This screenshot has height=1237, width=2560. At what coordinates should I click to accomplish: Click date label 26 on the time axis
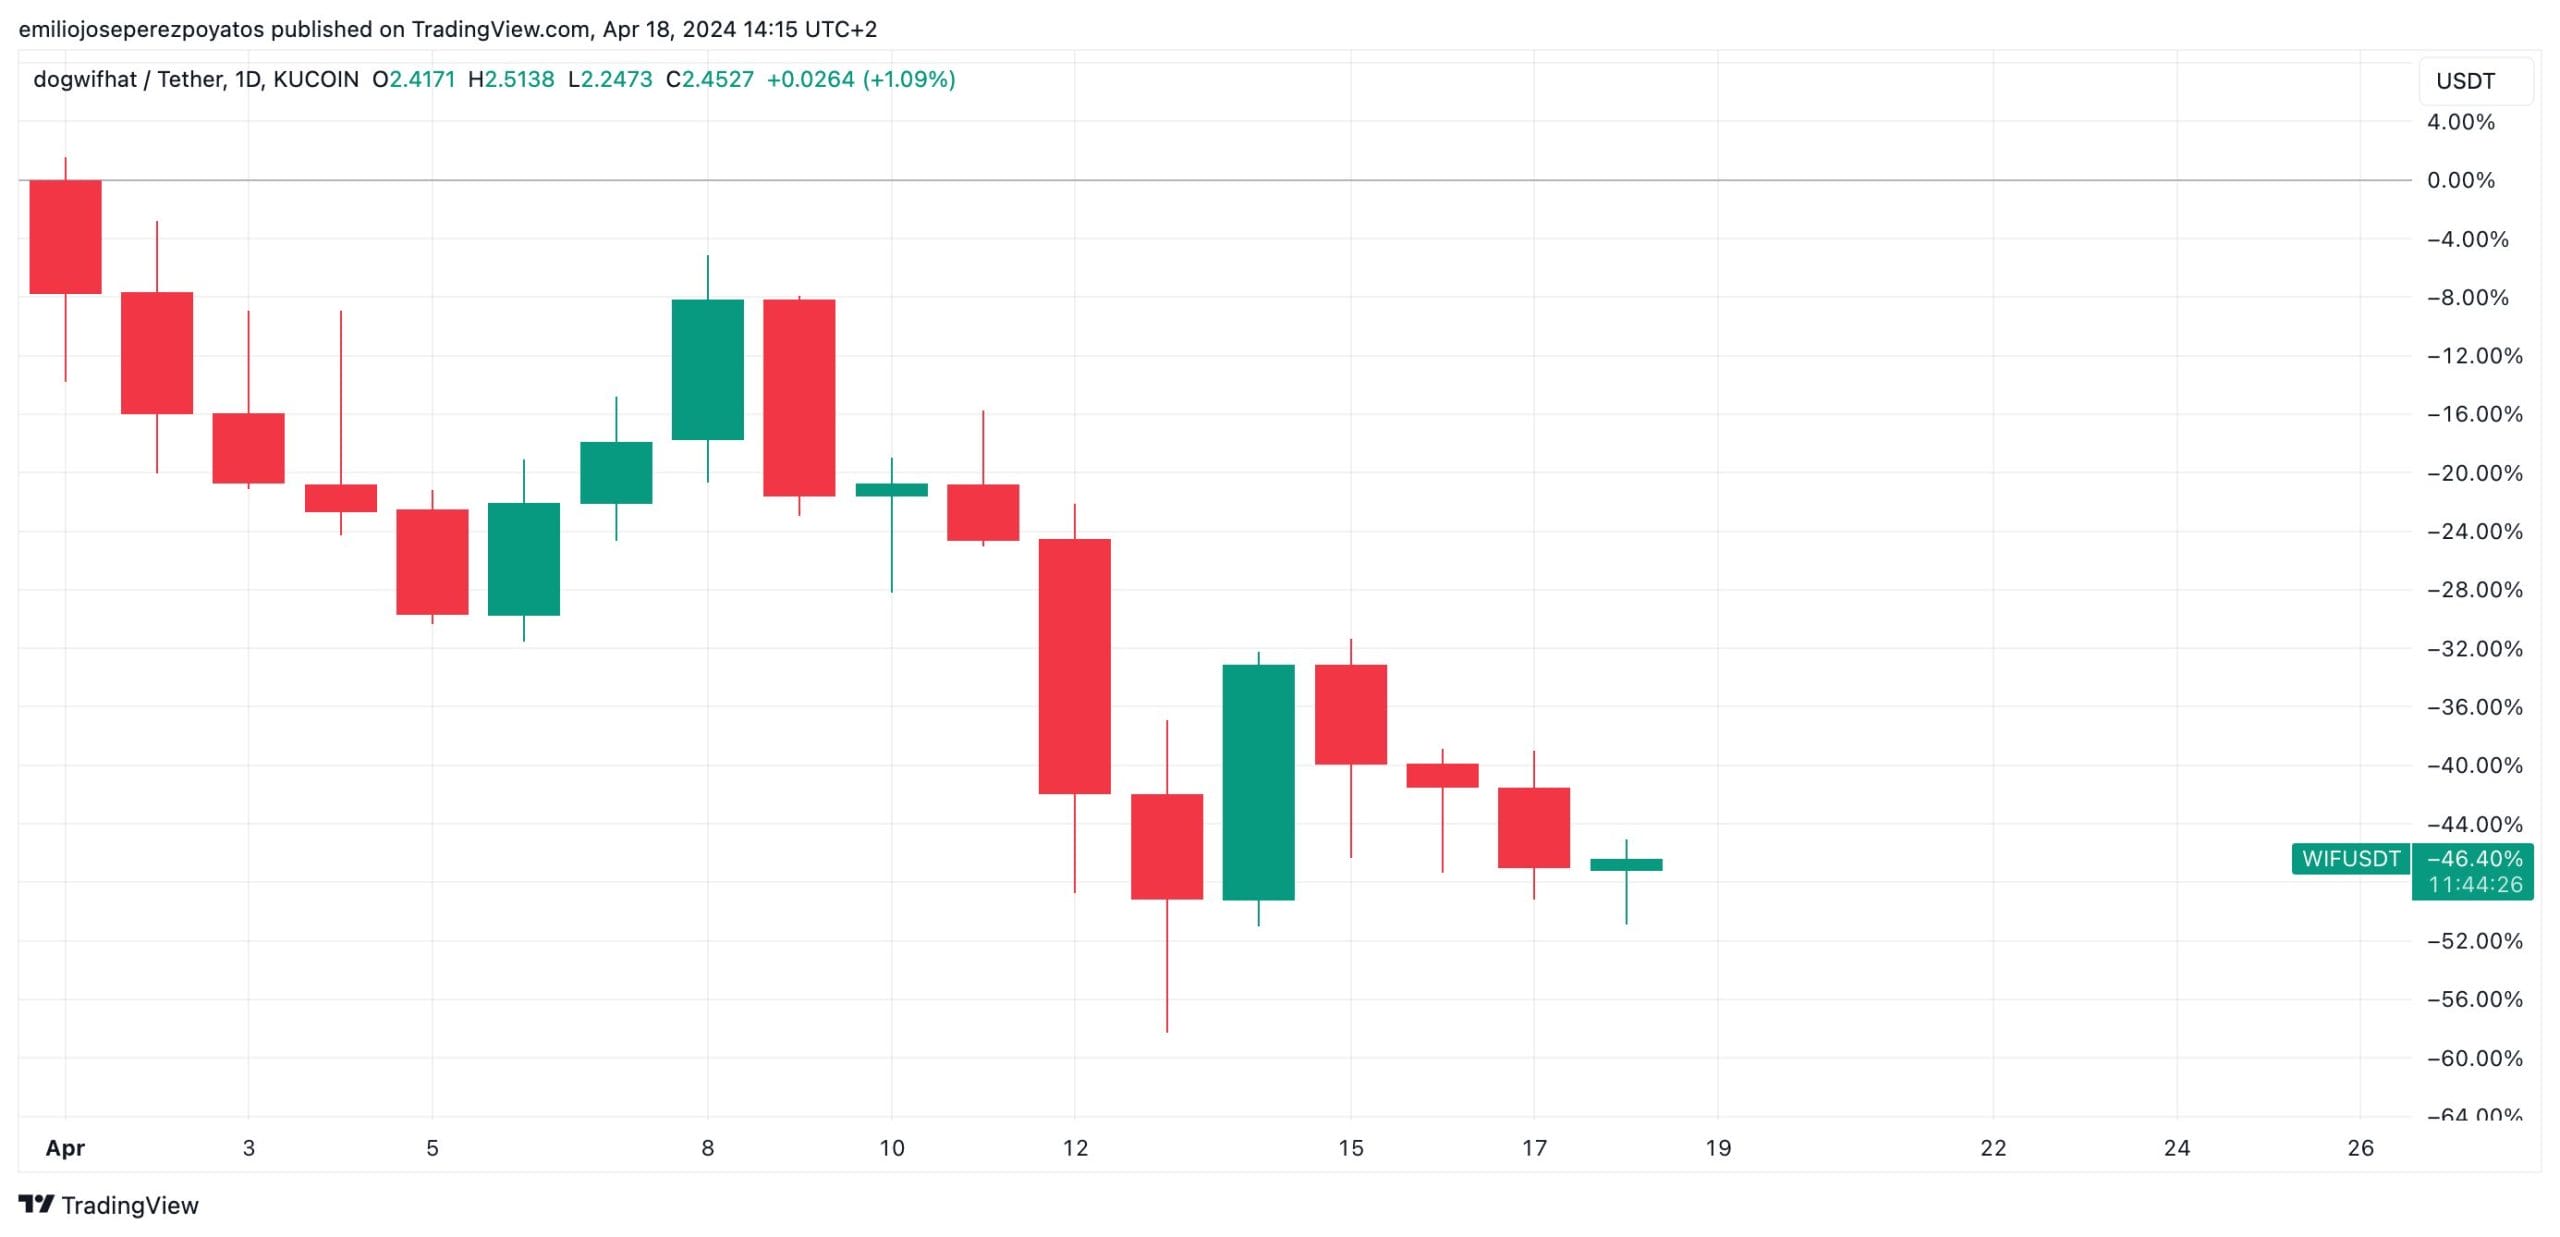[2360, 1148]
